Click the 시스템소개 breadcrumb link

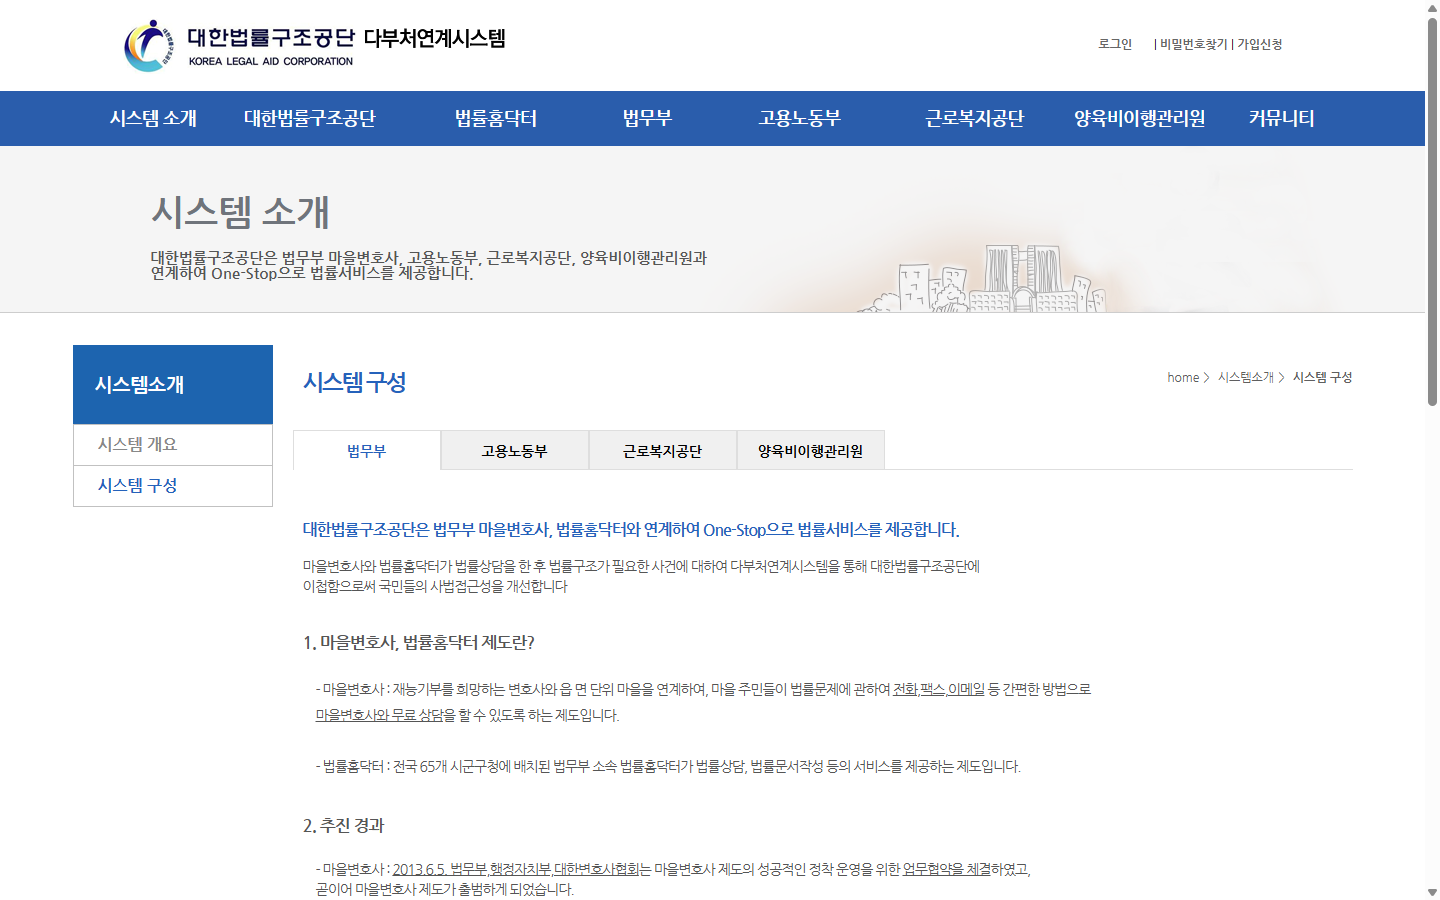pyautogui.click(x=1246, y=377)
